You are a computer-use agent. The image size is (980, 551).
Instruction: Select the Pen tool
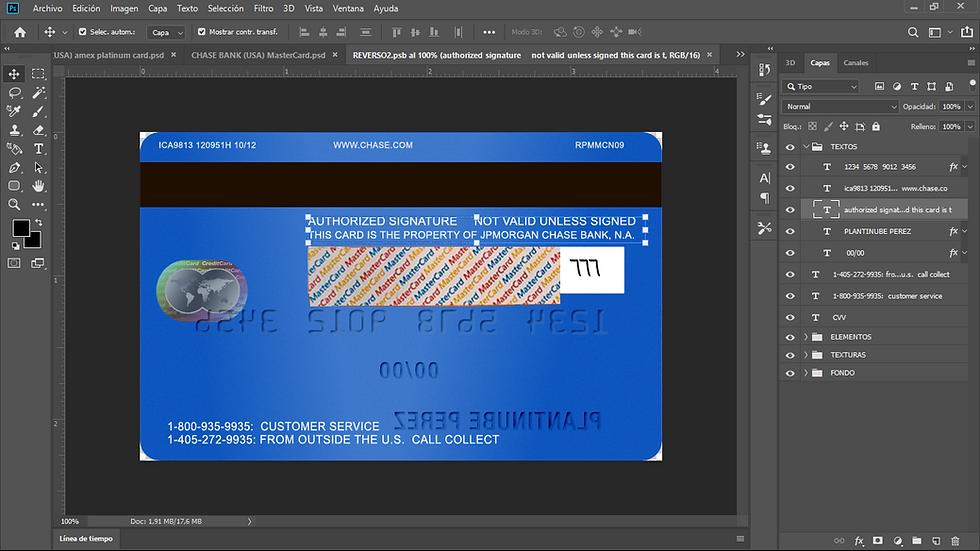pos(14,167)
